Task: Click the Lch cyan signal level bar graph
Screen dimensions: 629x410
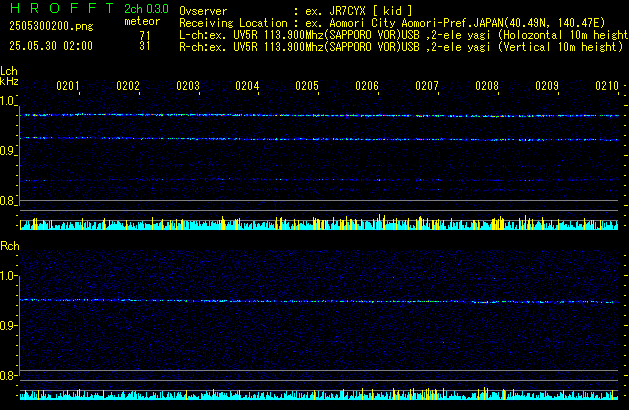Action: click(x=319, y=223)
